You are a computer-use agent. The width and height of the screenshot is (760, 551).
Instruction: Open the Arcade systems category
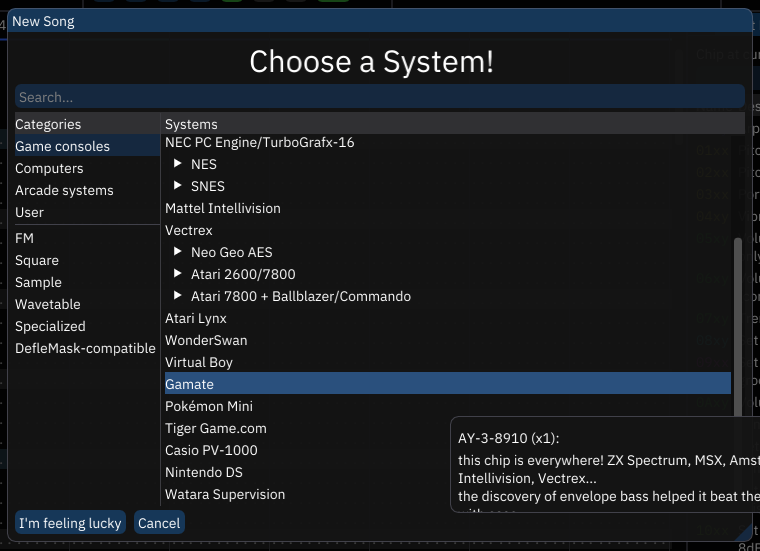64,190
